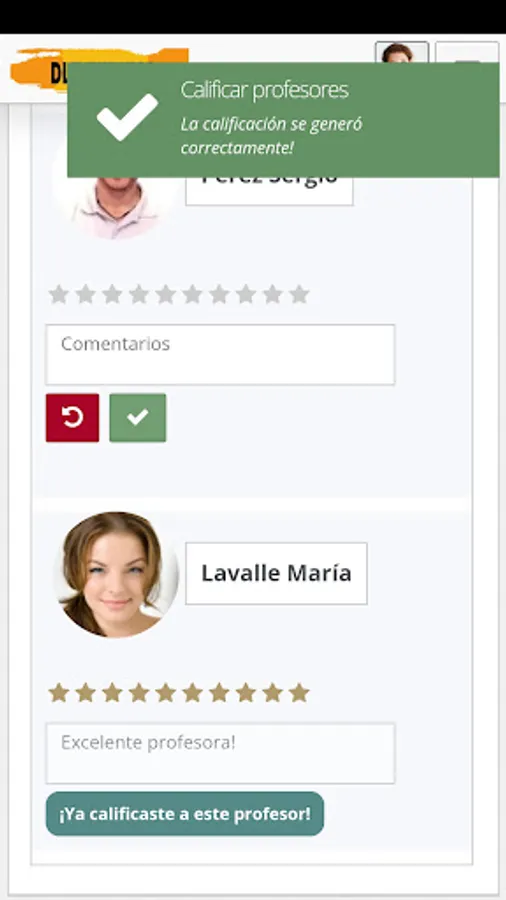Open Lavalle María name label
This screenshot has height=900, width=506.
pos(277,573)
